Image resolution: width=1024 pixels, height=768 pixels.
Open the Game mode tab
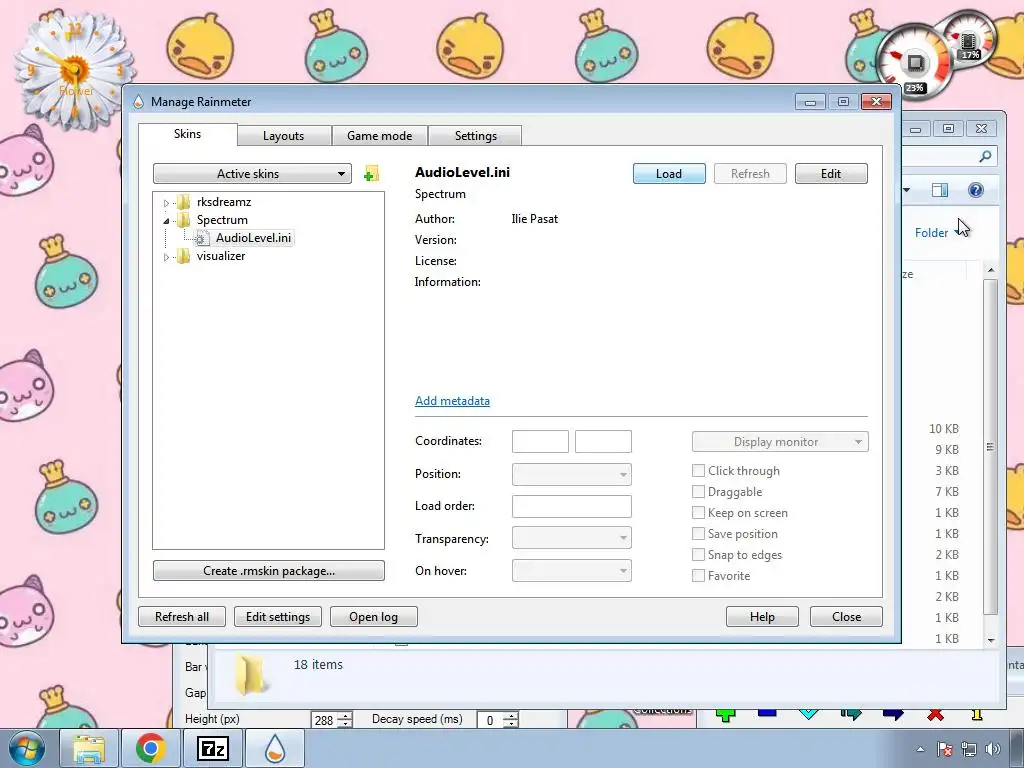[379, 136]
